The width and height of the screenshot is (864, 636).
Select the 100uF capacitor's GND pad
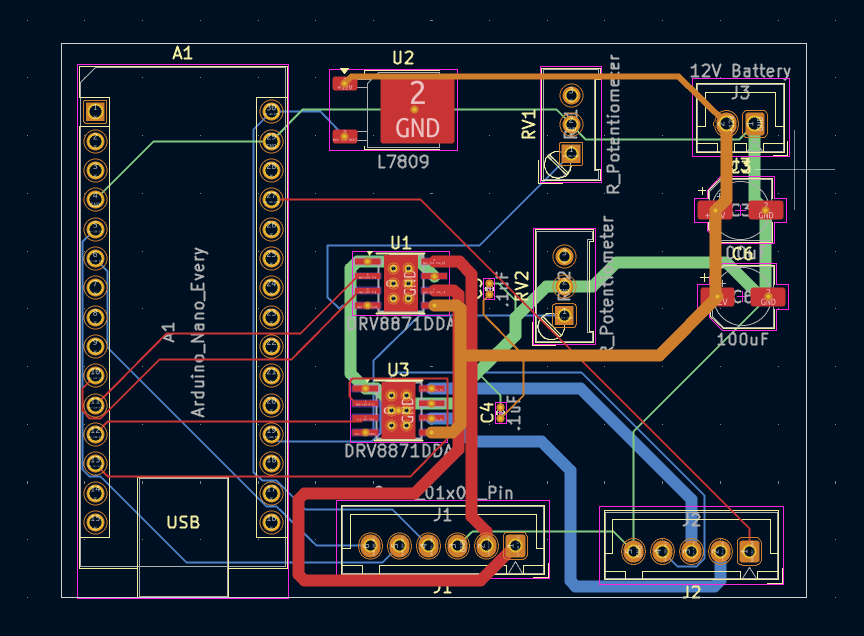click(767, 297)
